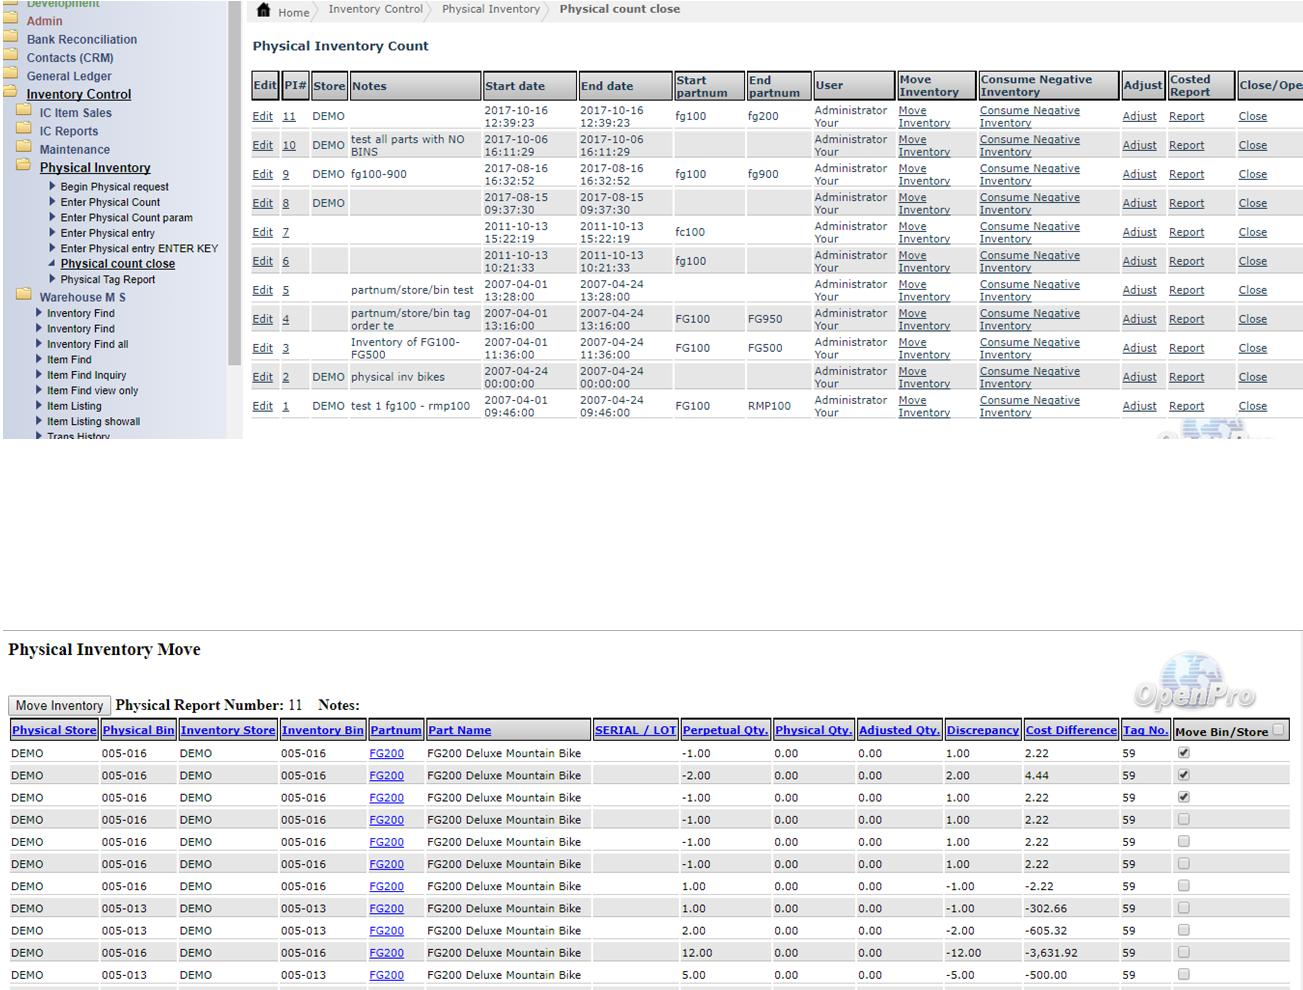Click the sidebar vertical scrollbar
This screenshot has width=1303, height=990.
click(x=235, y=200)
